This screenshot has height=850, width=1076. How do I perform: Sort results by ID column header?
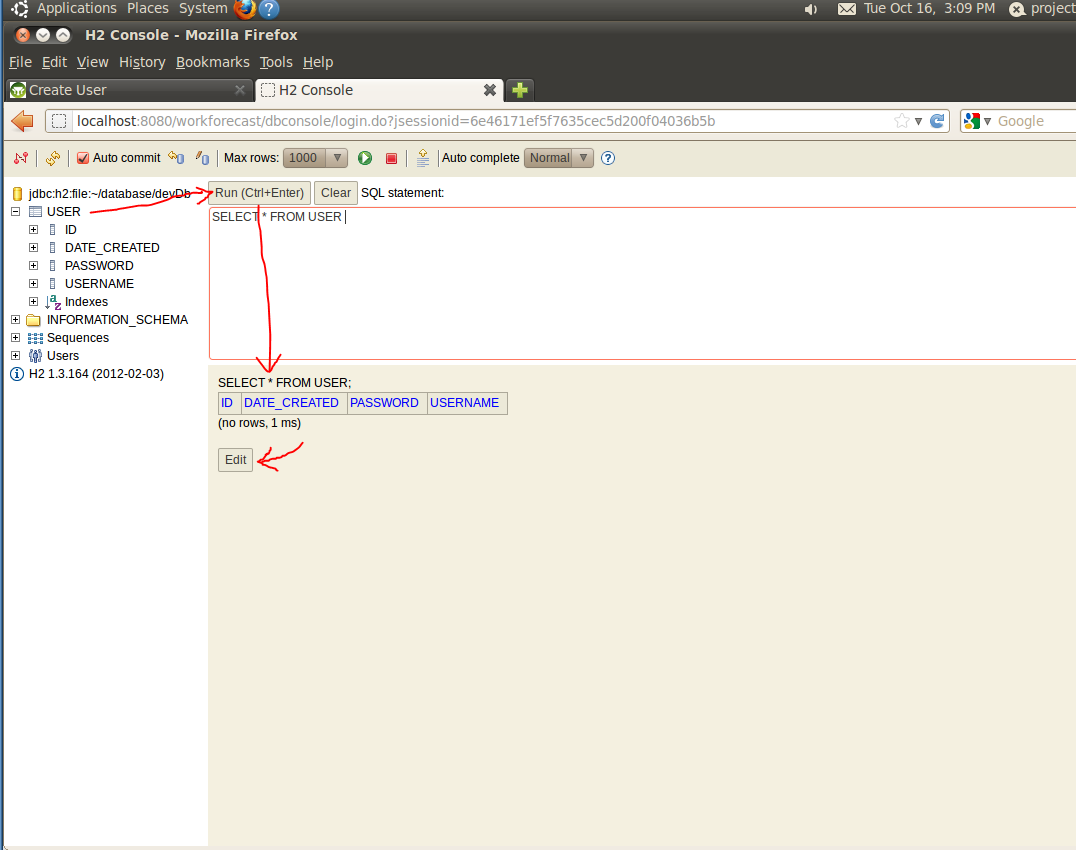click(x=227, y=403)
